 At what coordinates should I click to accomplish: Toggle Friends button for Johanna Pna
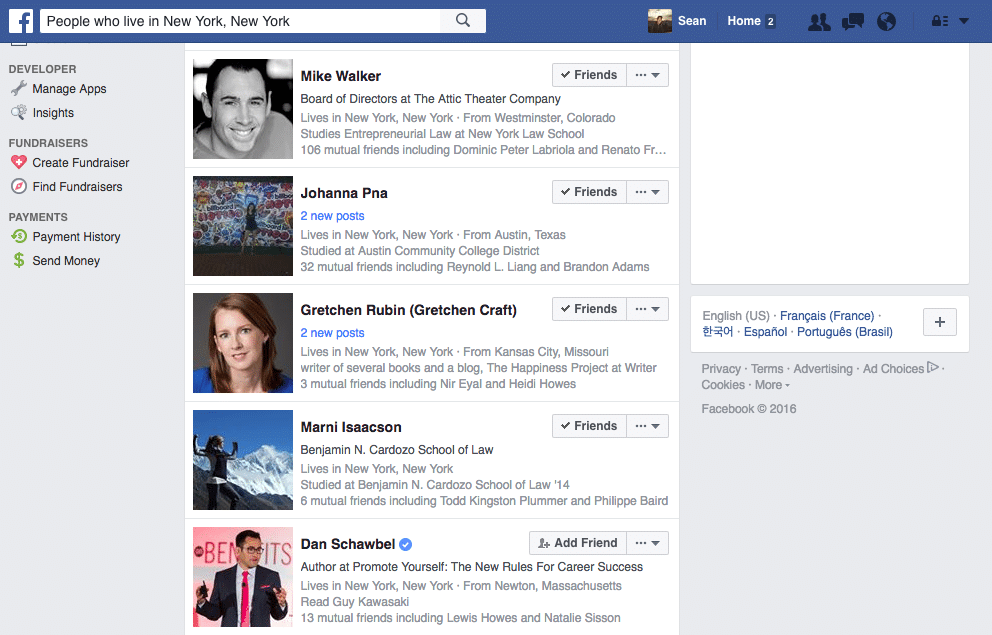pyautogui.click(x=589, y=192)
